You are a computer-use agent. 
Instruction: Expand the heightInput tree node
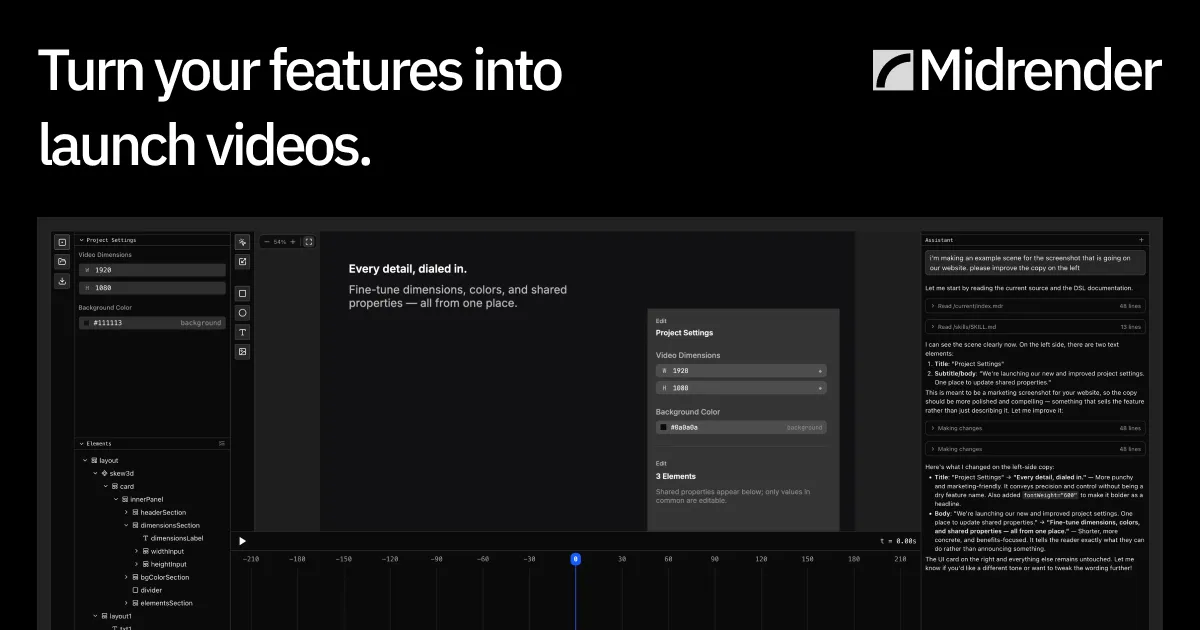[x=136, y=564]
